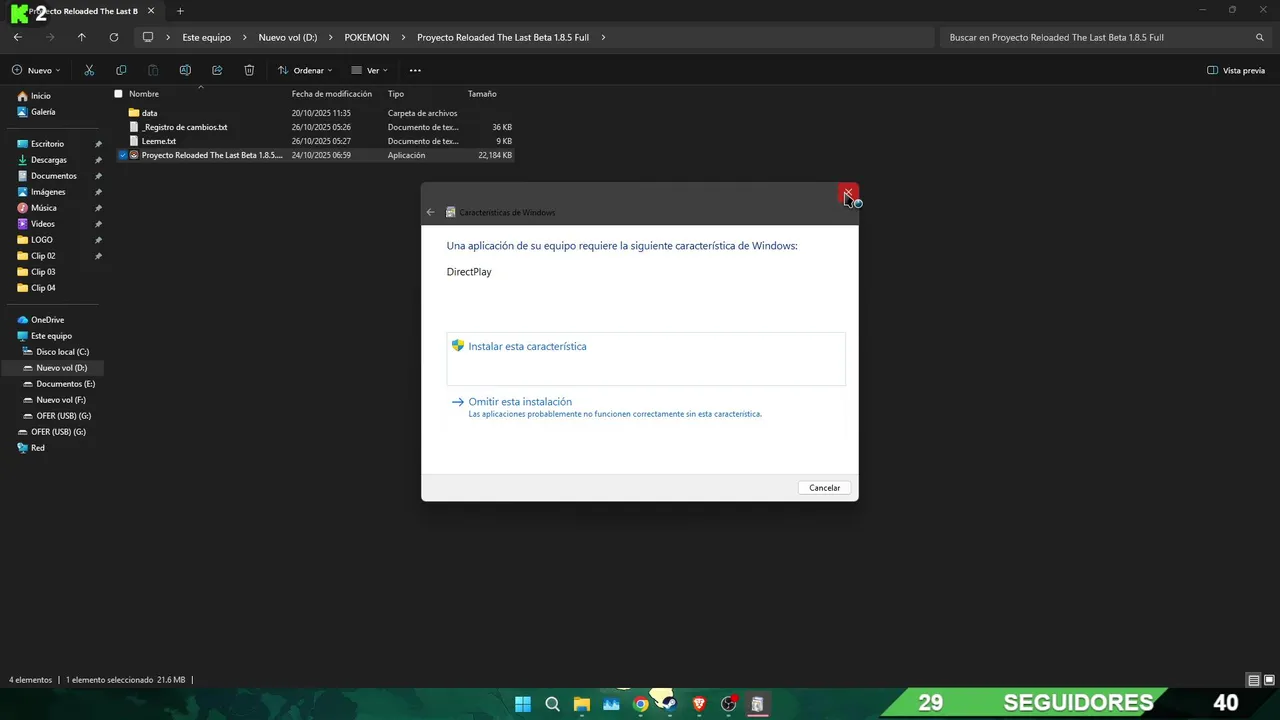Click the Windows Features taskbar icon
Image resolution: width=1280 pixels, height=720 pixels.
pos(758,704)
